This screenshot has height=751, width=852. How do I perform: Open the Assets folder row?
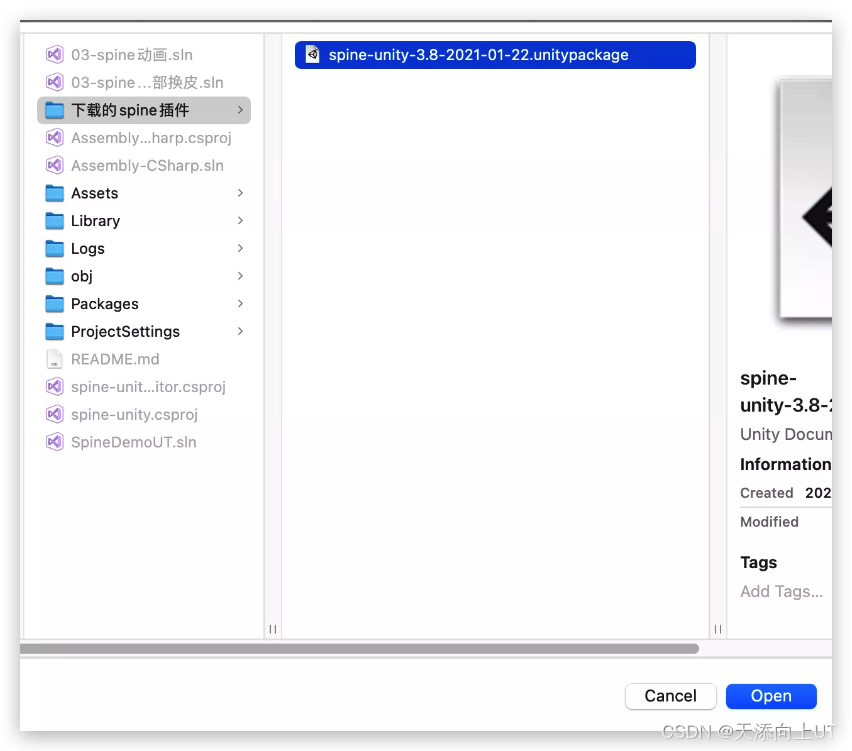[x=144, y=193]
